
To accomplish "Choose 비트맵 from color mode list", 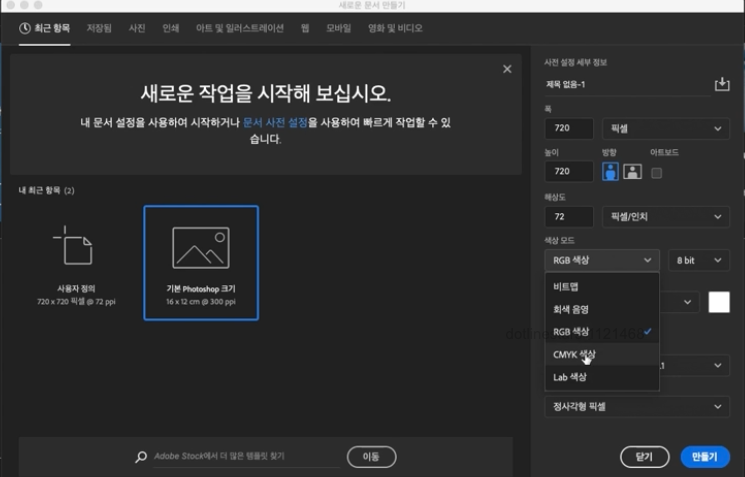I will (x=602, y=286).
